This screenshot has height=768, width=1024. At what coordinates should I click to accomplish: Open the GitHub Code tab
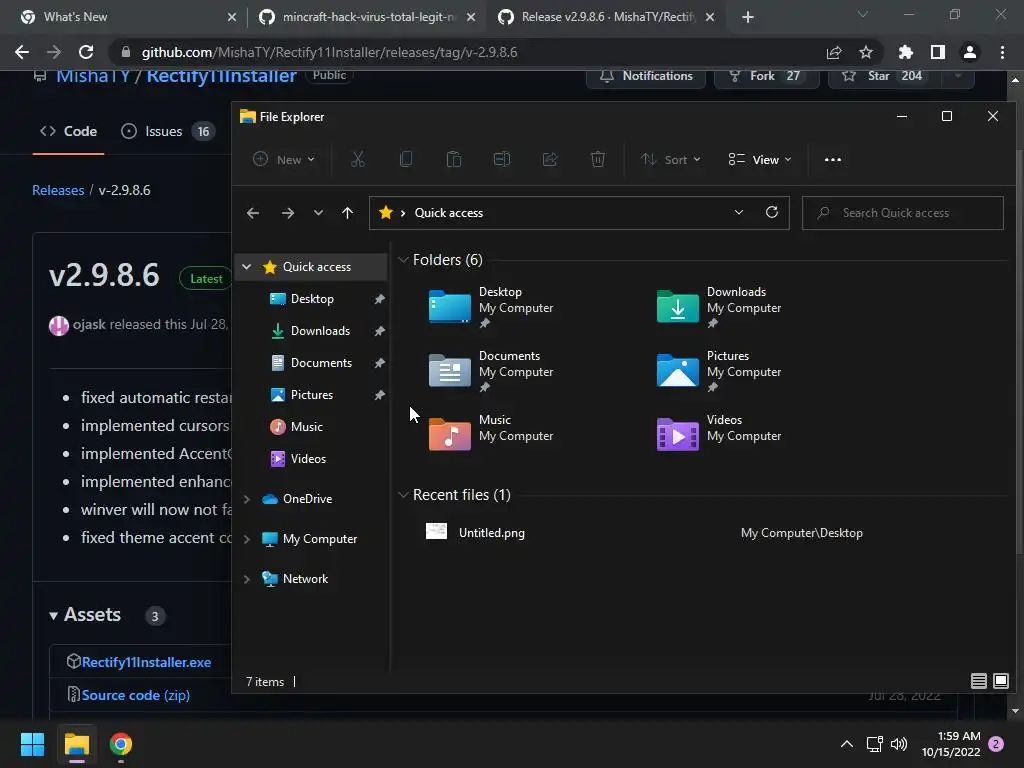point(69,131)
